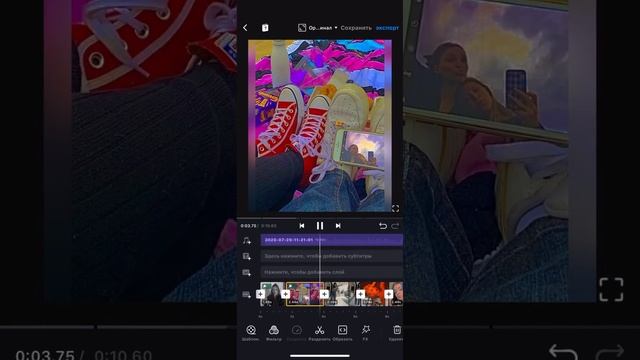Image resolution: width=640 pixels, height=360 pixels.
Task: Select the highlighted sneakers clip
Action: click(x=305, y=294)
